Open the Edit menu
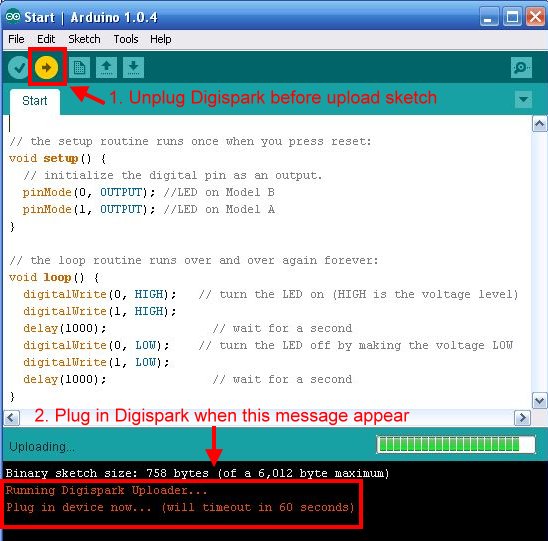 pyautogui.click(x=46, y=39)
